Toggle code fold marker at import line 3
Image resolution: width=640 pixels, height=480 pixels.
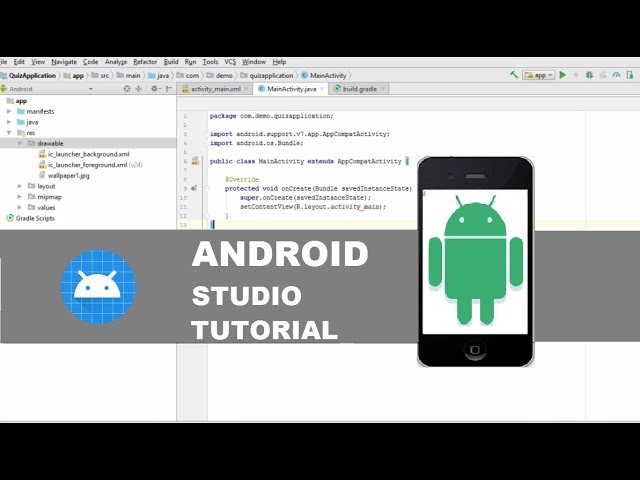[x=207, y=134]
